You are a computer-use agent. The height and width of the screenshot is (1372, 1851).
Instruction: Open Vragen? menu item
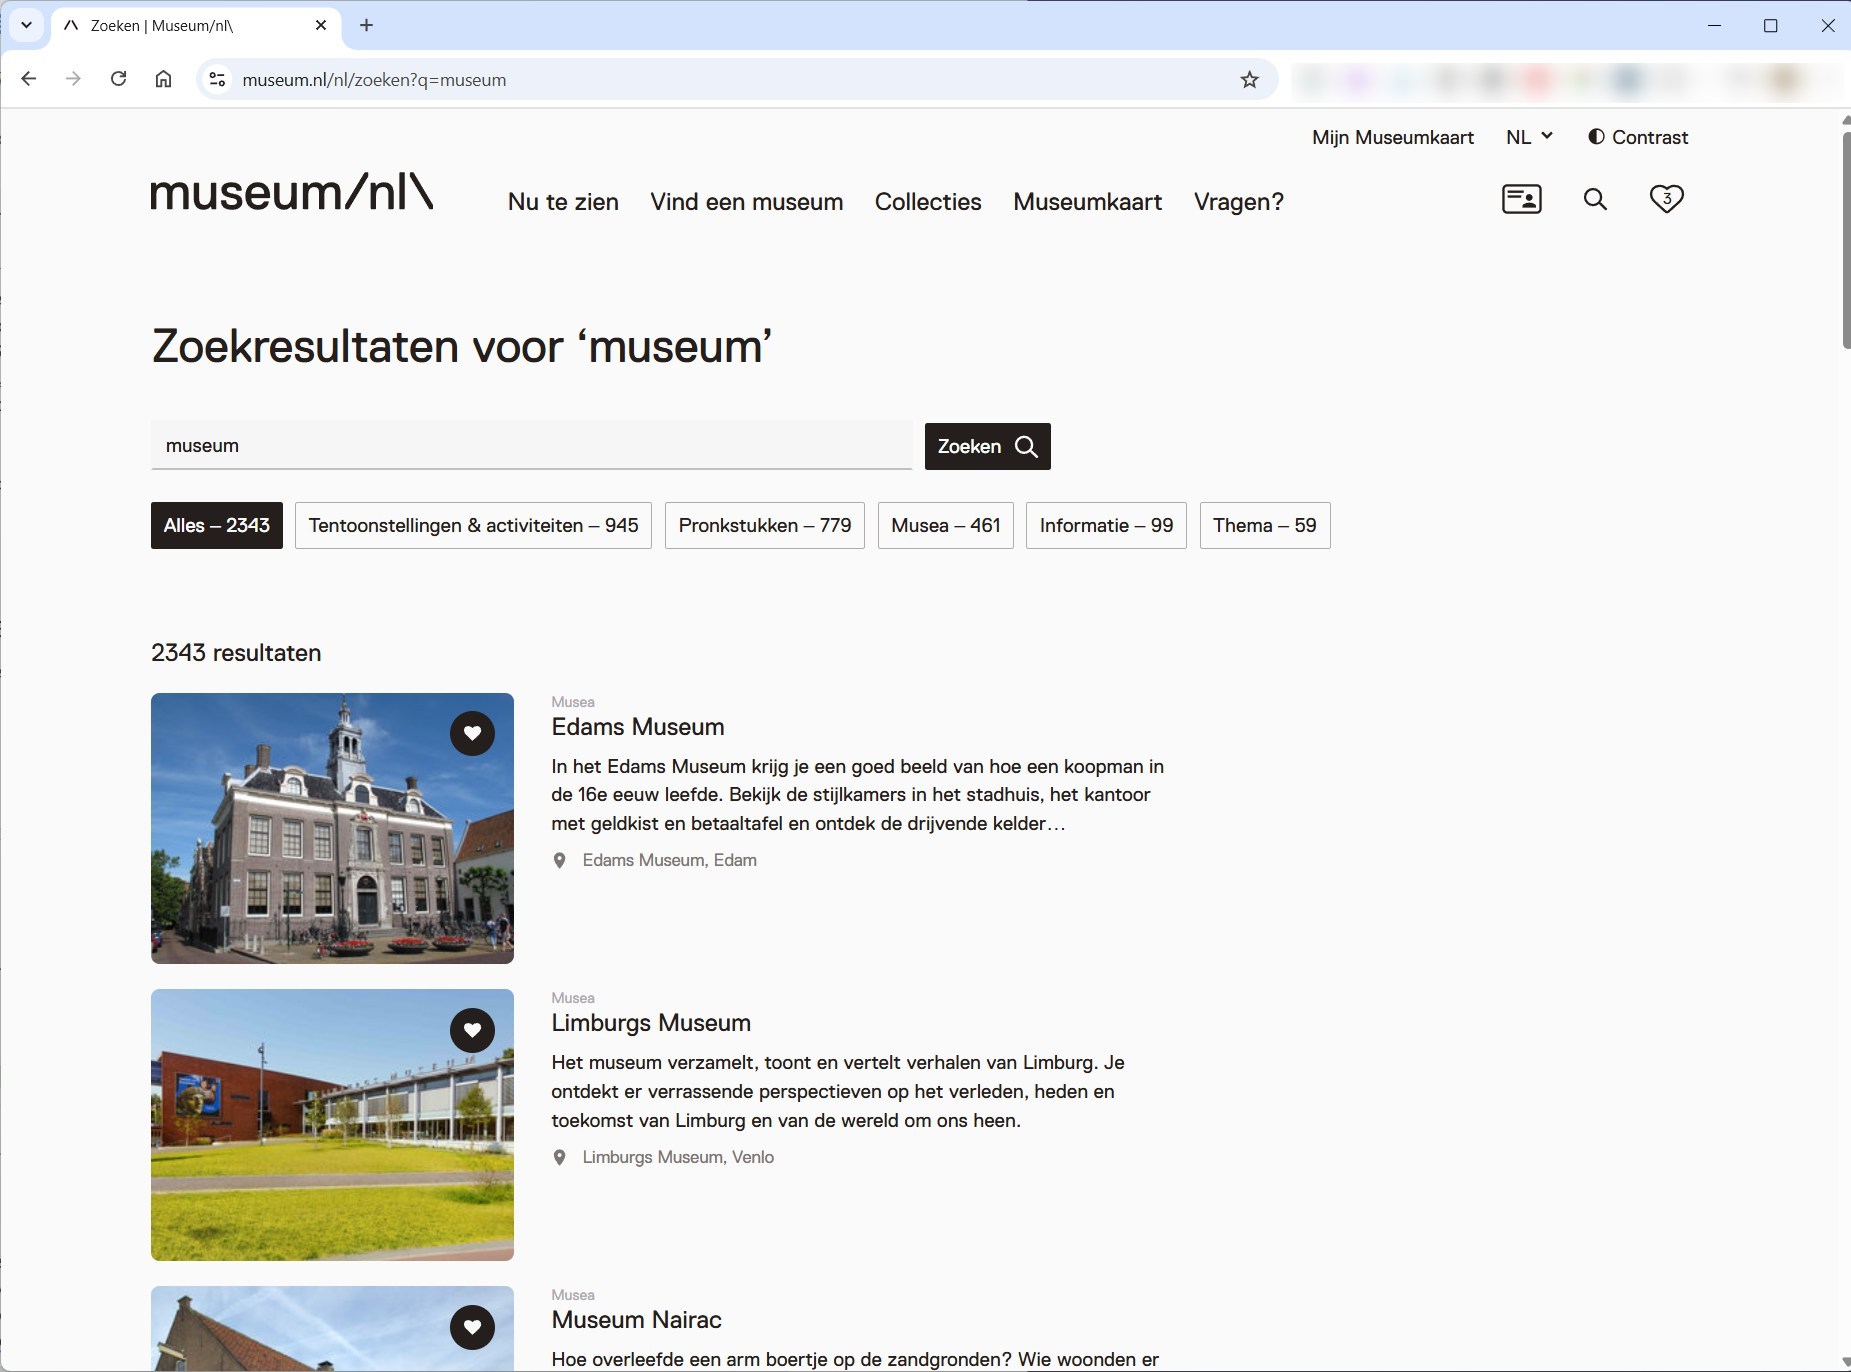[x=1239, y=202]
